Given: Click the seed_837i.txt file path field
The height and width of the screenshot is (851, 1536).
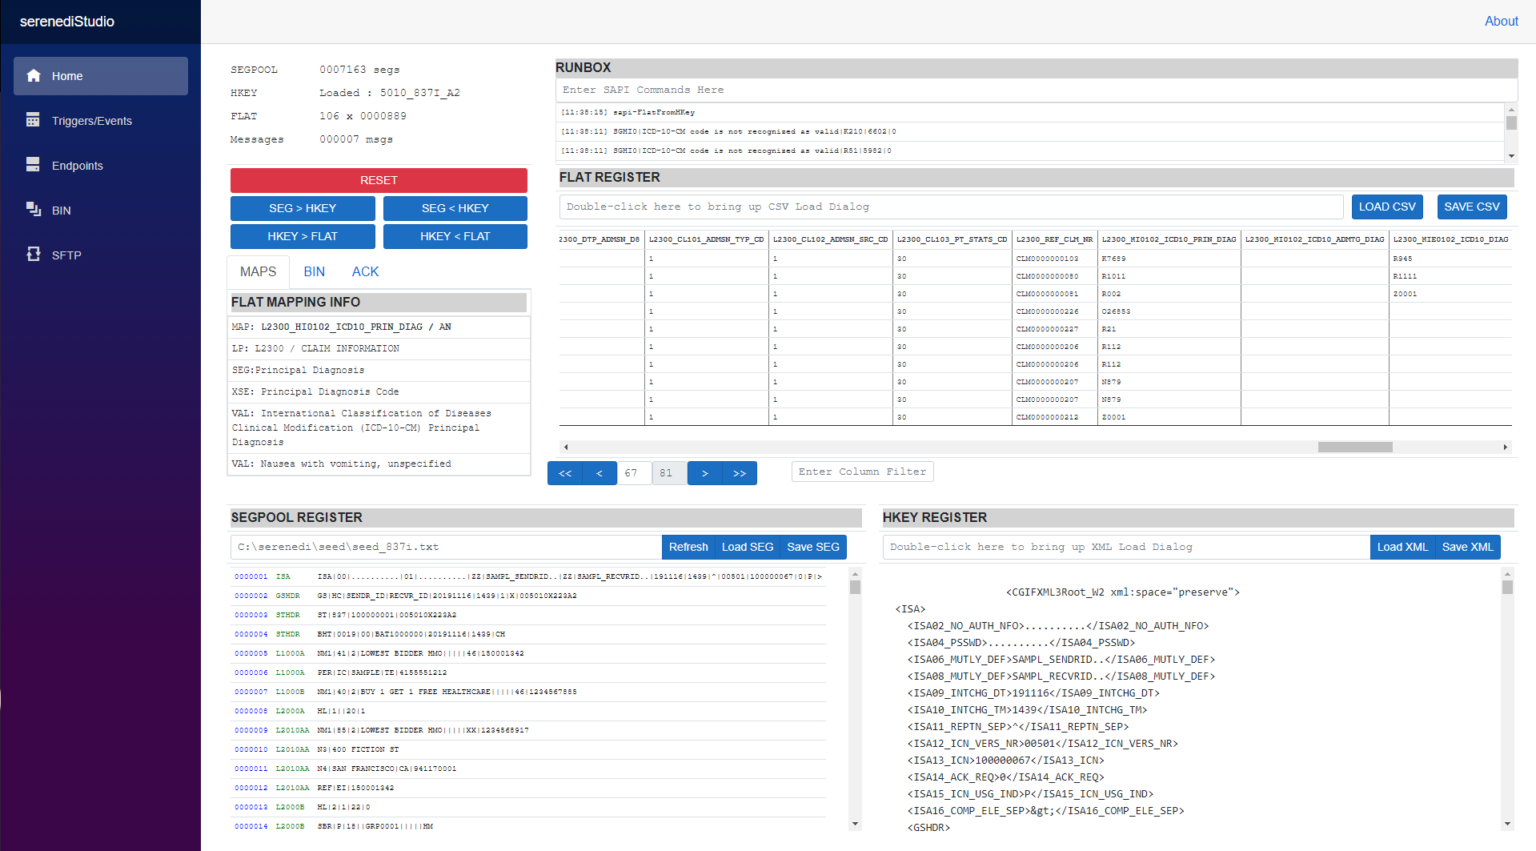Looking at the screenshot, I should click(x=446, y=547).
